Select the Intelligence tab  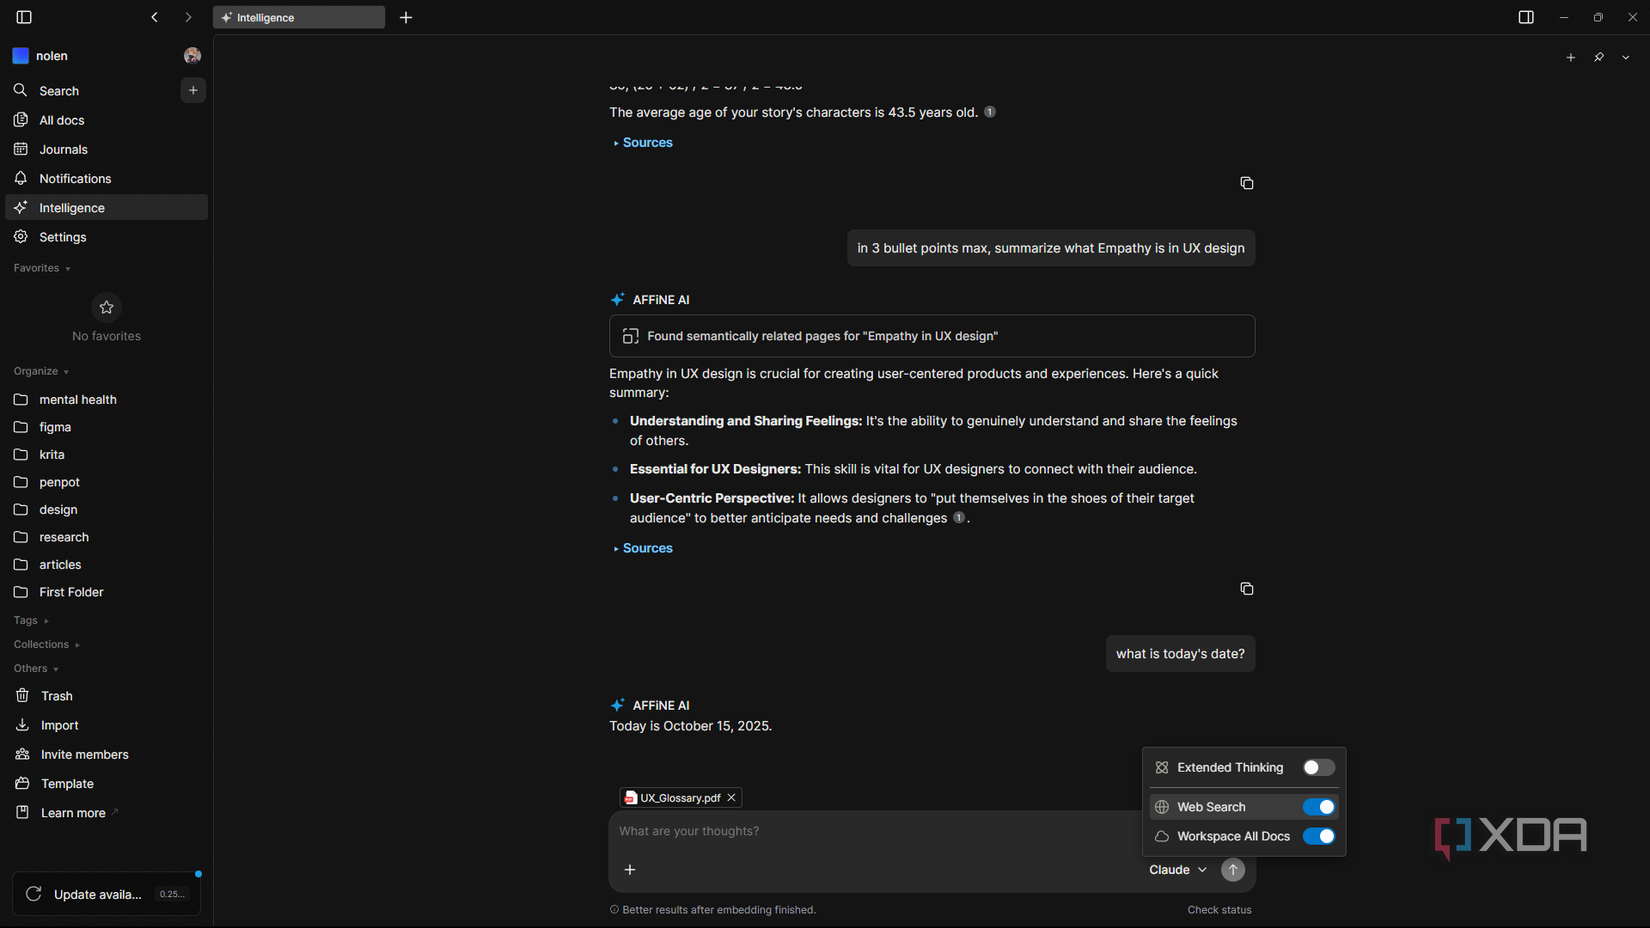[298, 18]
